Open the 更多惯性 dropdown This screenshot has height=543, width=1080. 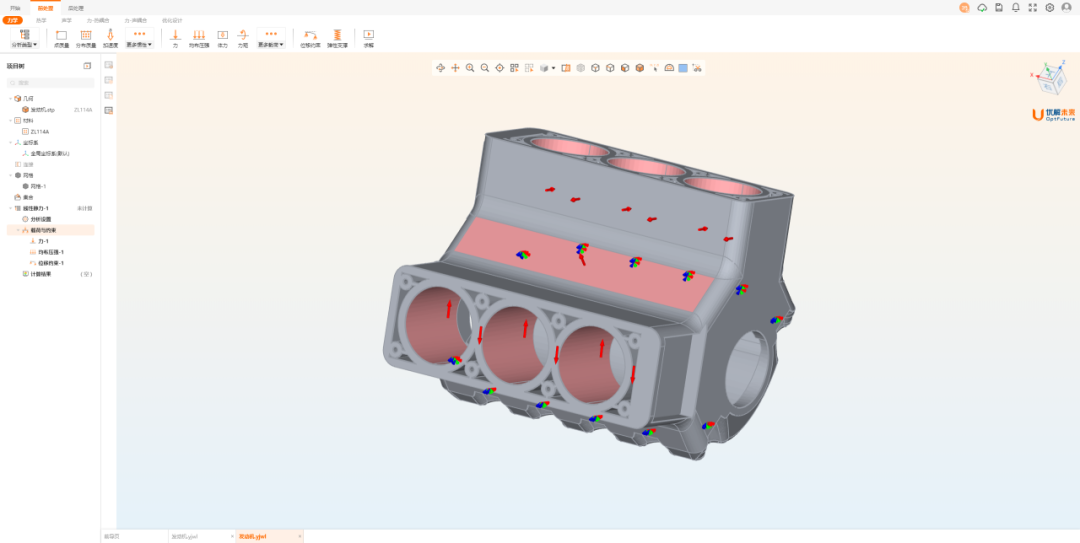[x=140, y=39]
